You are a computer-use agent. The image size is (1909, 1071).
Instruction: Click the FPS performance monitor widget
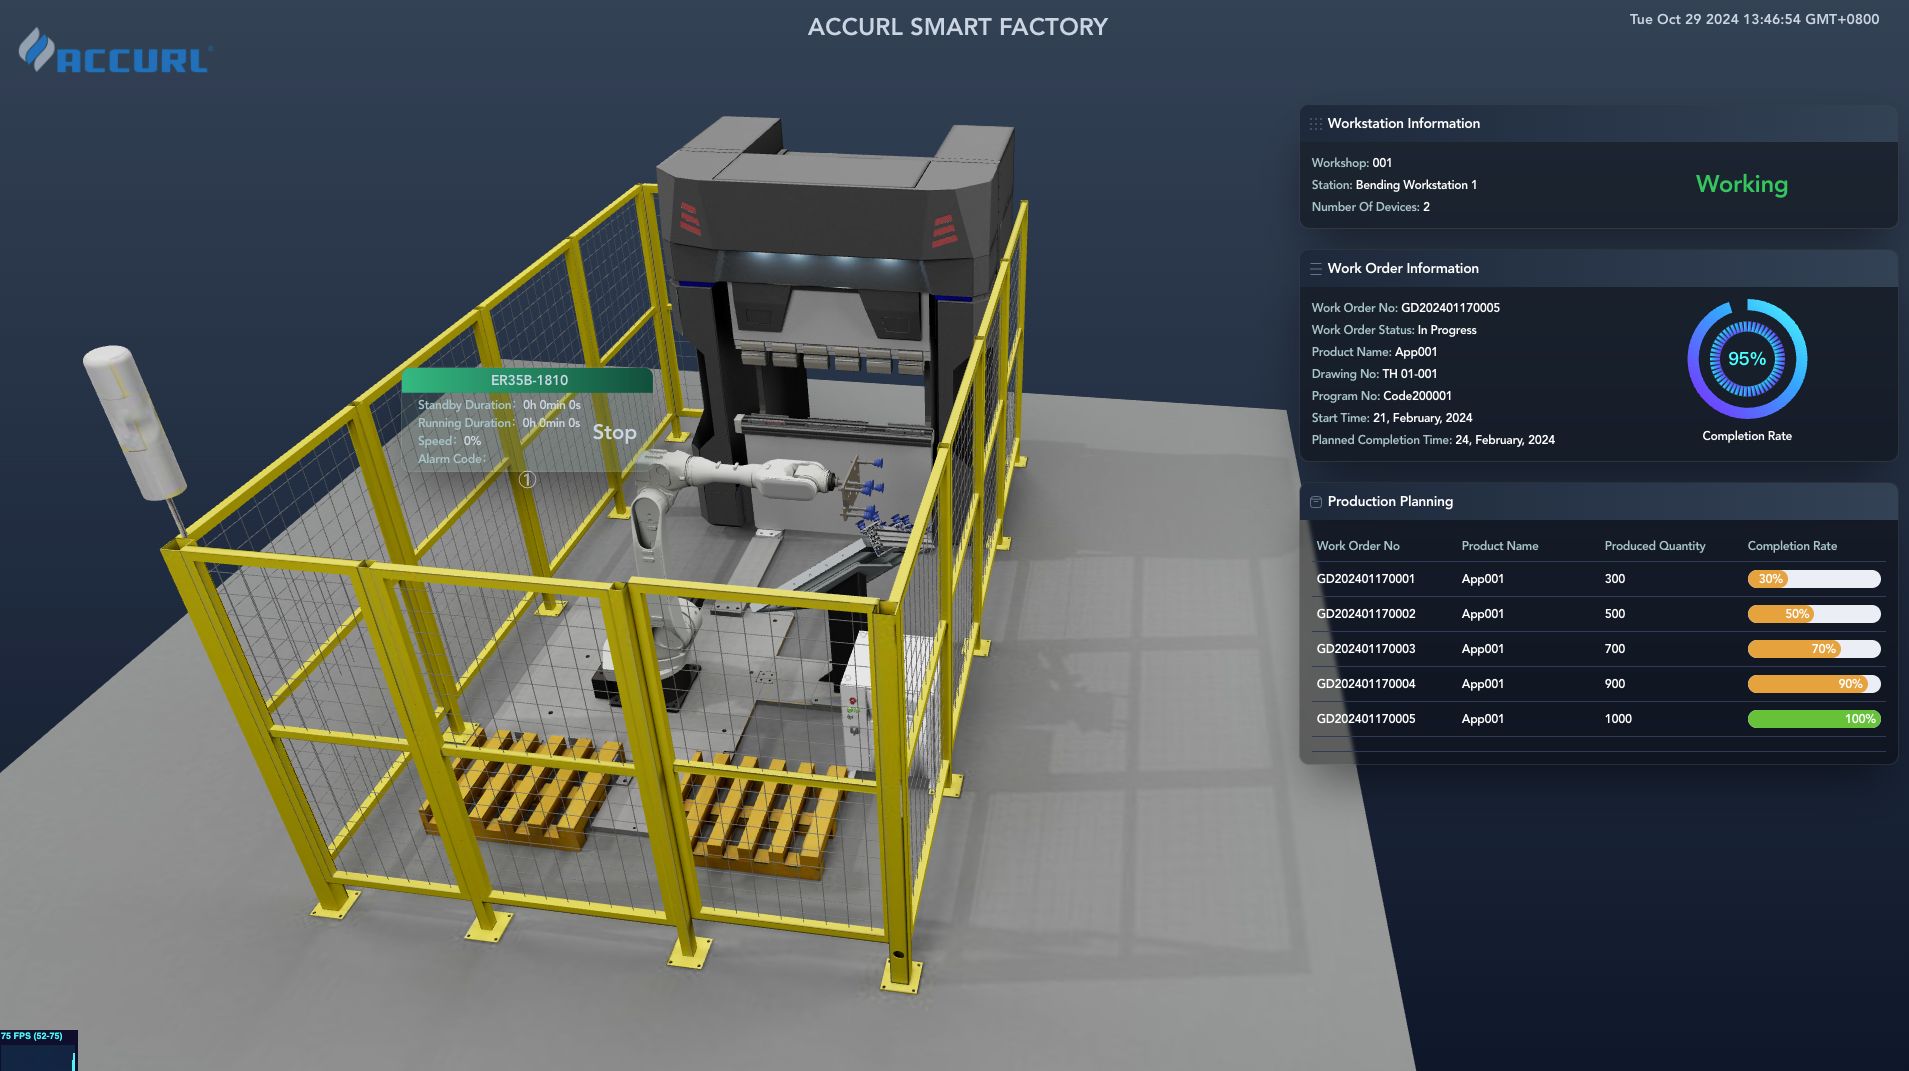click(x=38, y=1050)
